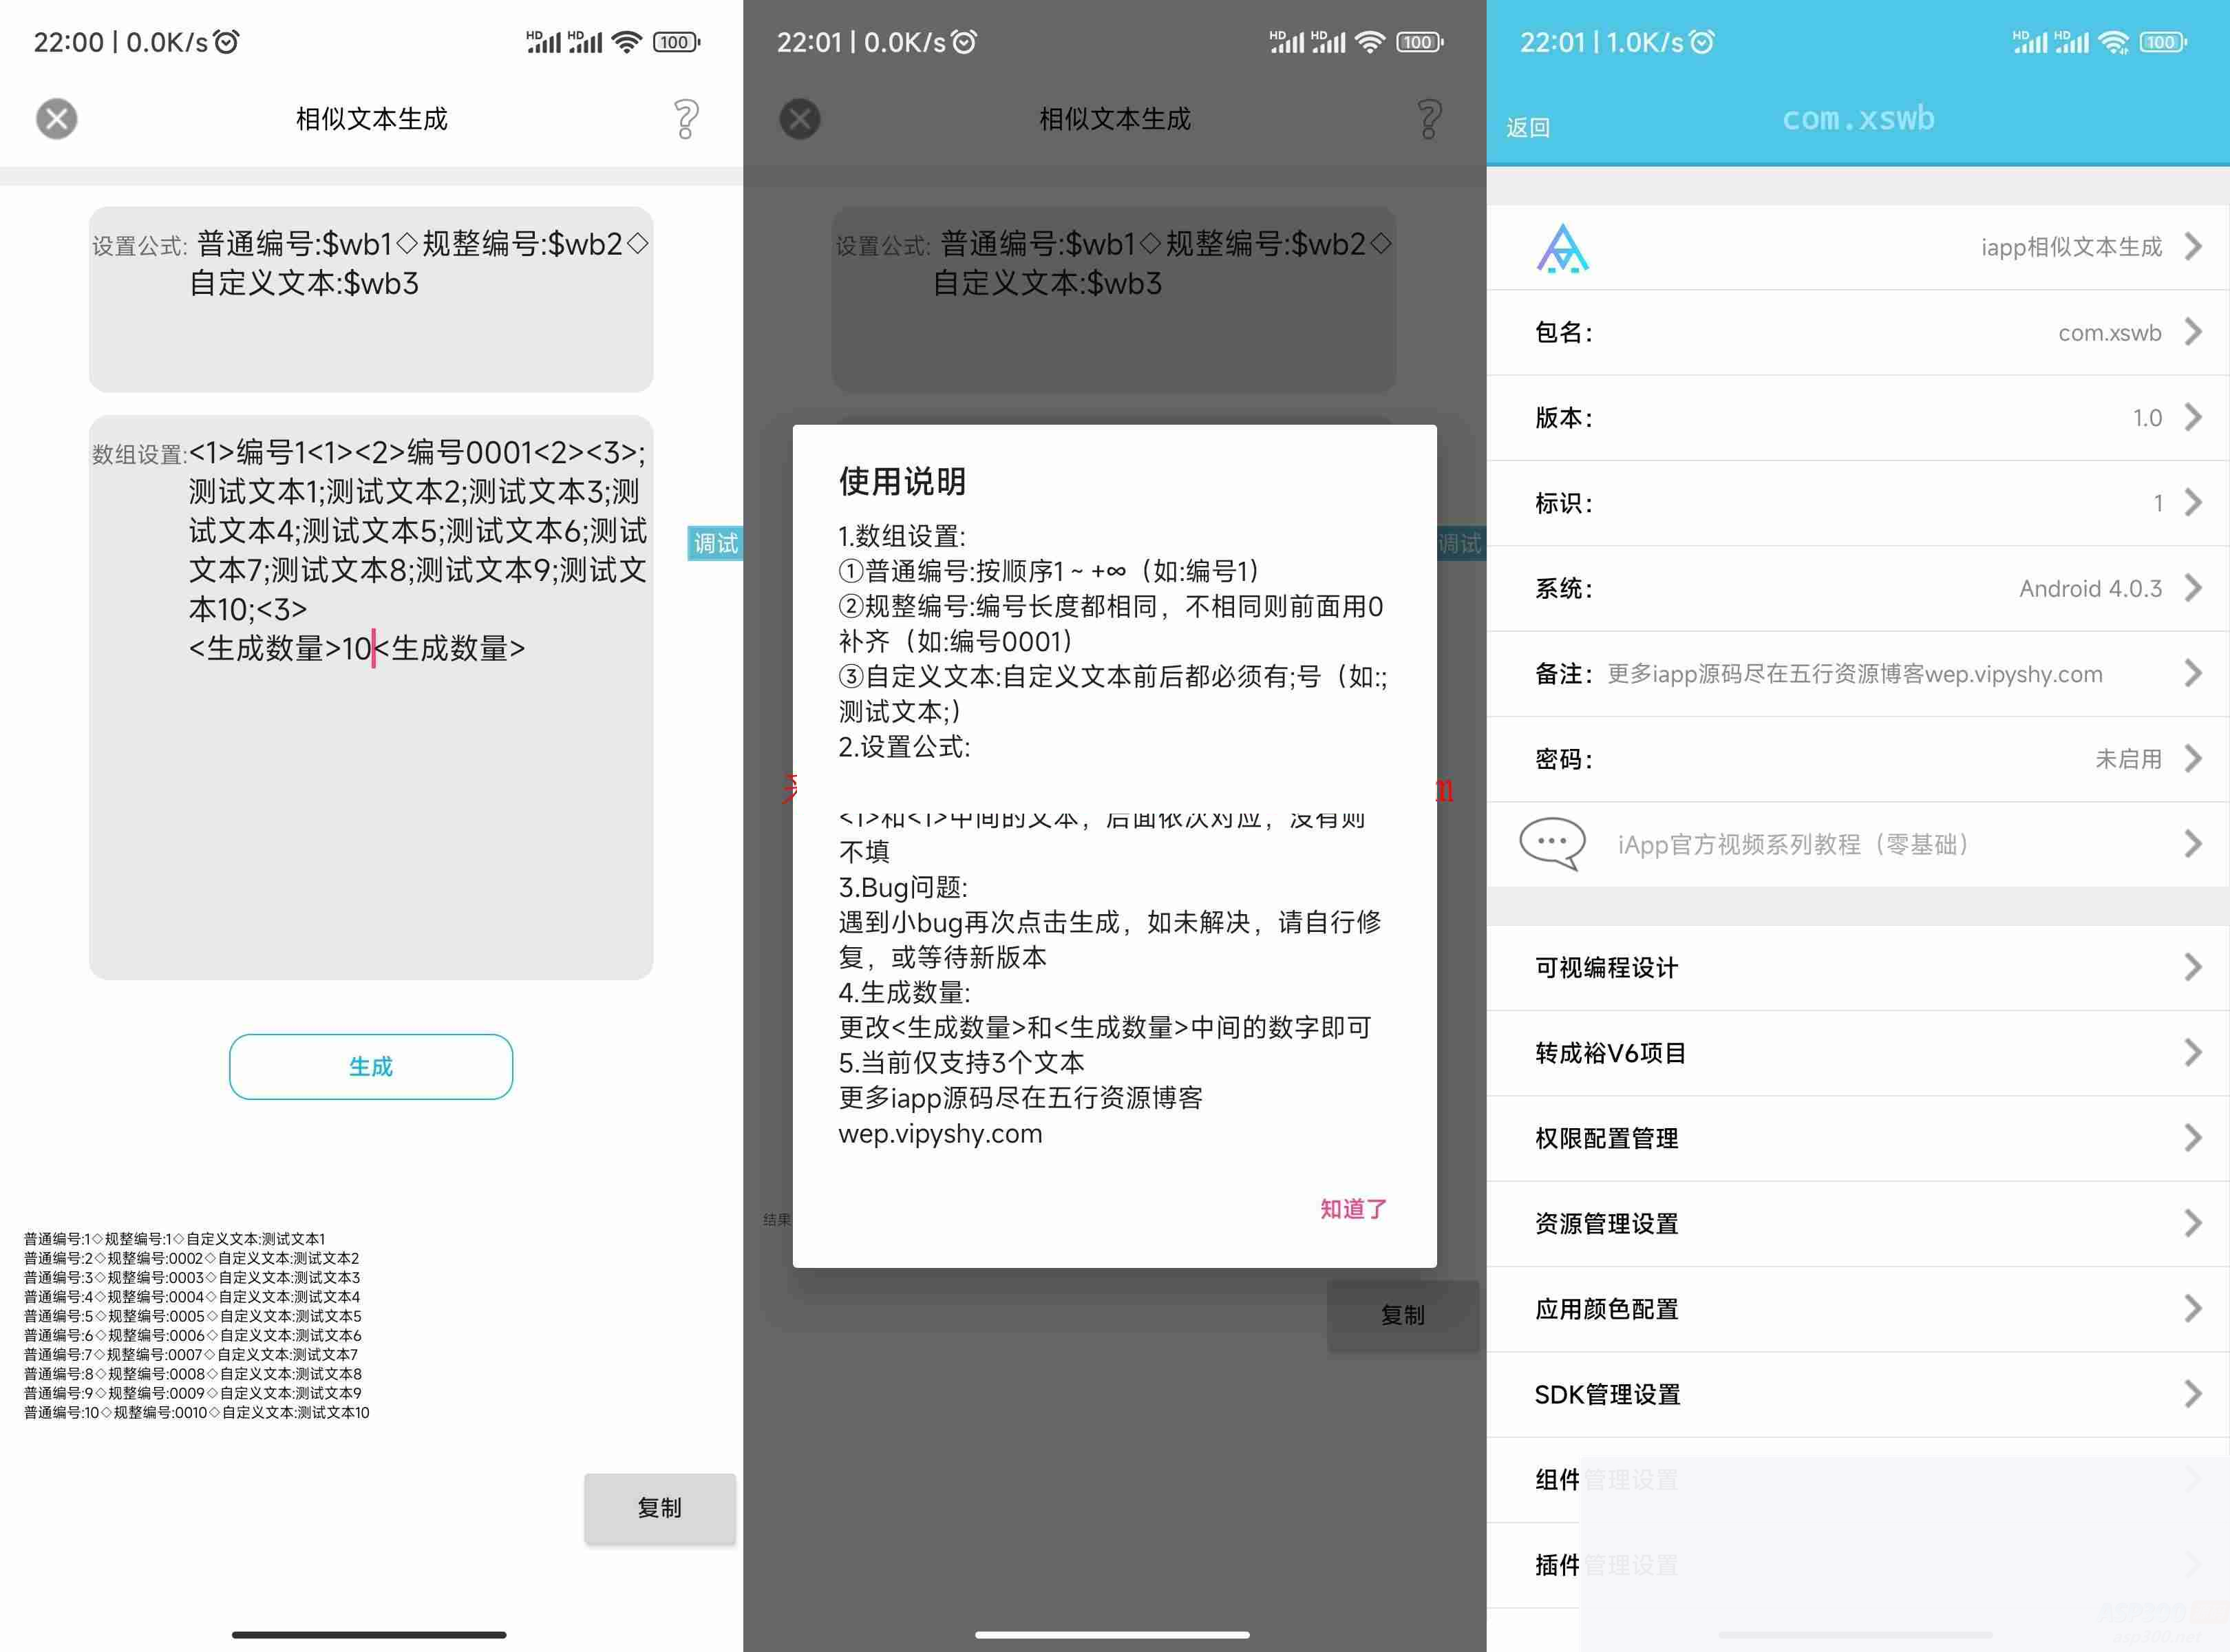Expand the 版本 row chevron
Viewport: 2230px width, 1652px height.
2194,417
